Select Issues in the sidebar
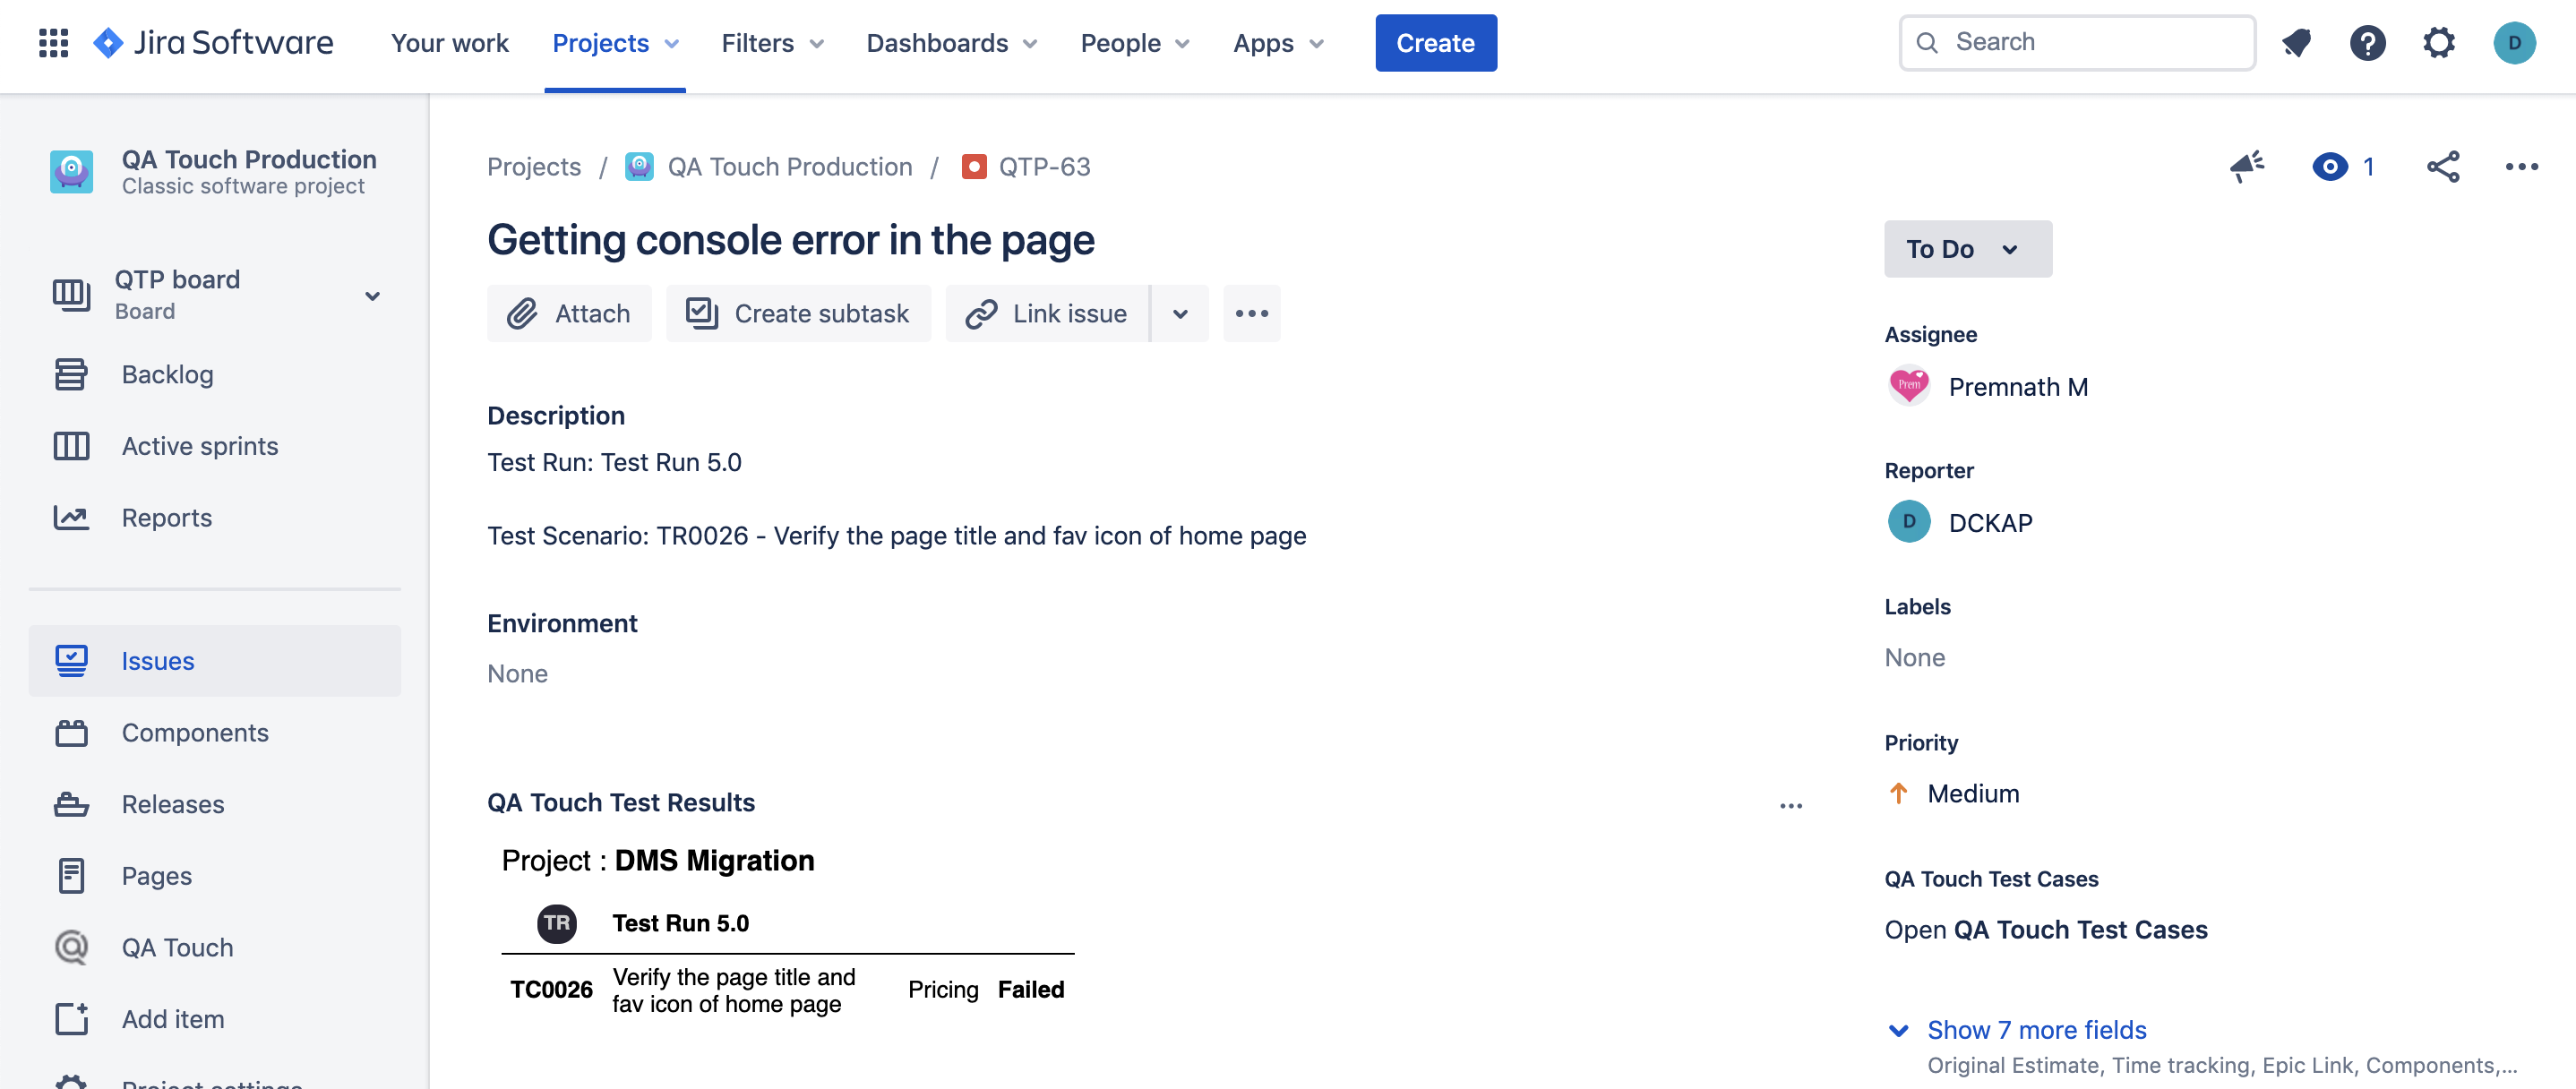This screenshot has height=1089, width=2576. click(x=215, y=661)
